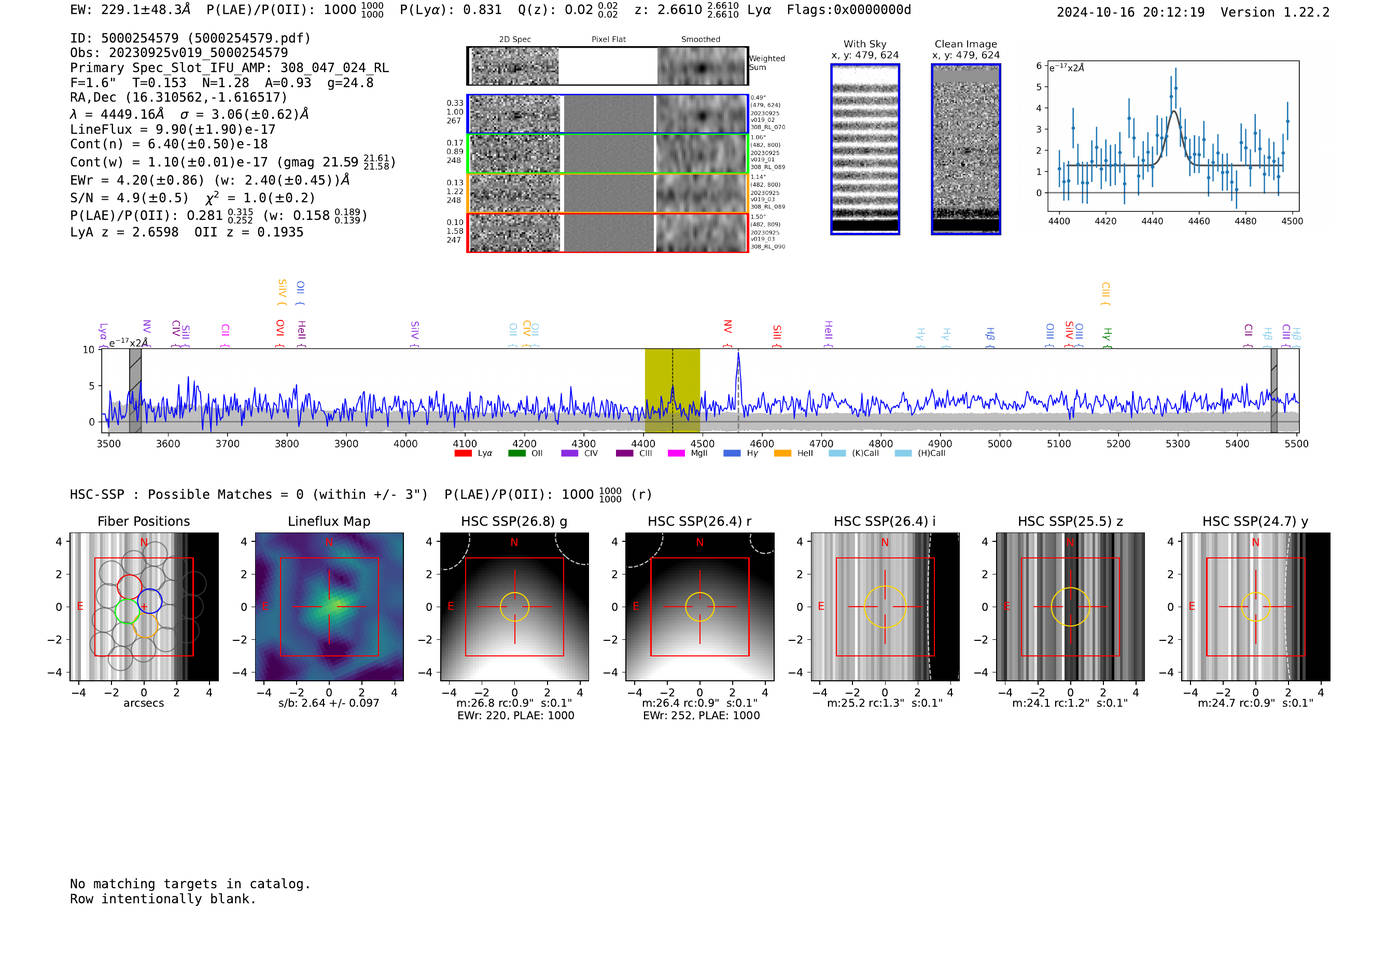Click the tall spectrum peak near 4560
Image resolution: width=1400 pixels, height=953 pixels.
pos(738,380)
